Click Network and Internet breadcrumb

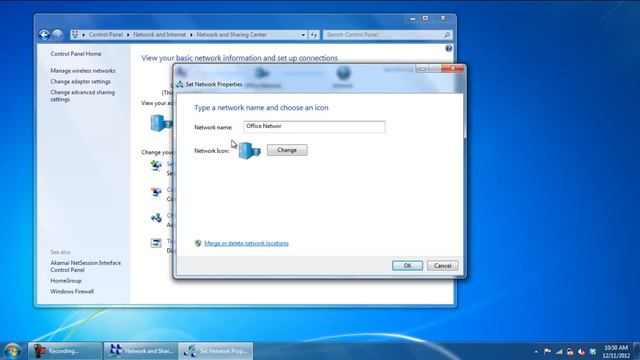[x=160, y=35]
